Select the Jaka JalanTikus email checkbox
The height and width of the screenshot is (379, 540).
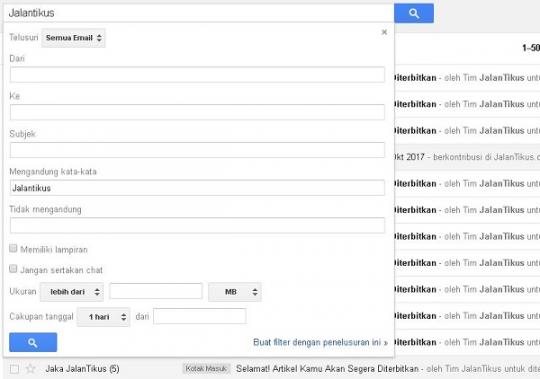coord(14,369)
